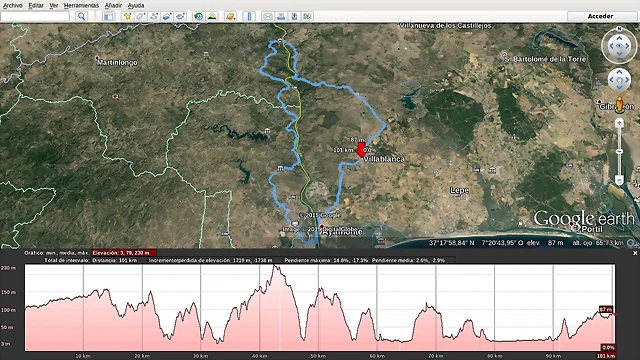Click the email envelope icon
The image size is (640, 360).
coord(268,16)
